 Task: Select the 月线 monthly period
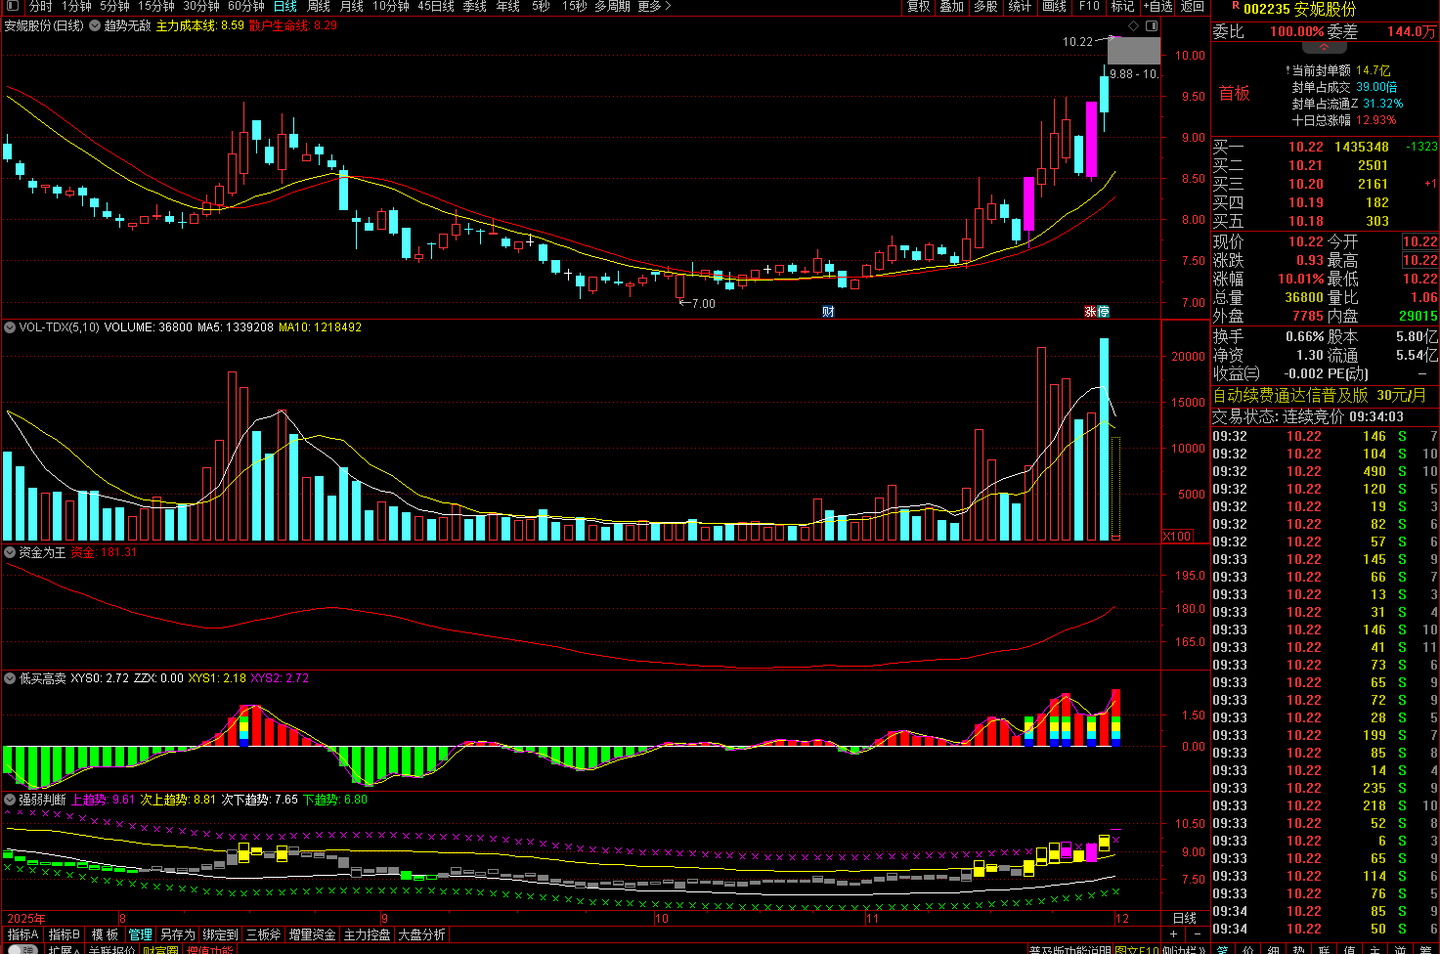pyautogui.click(x=352, y=6)
